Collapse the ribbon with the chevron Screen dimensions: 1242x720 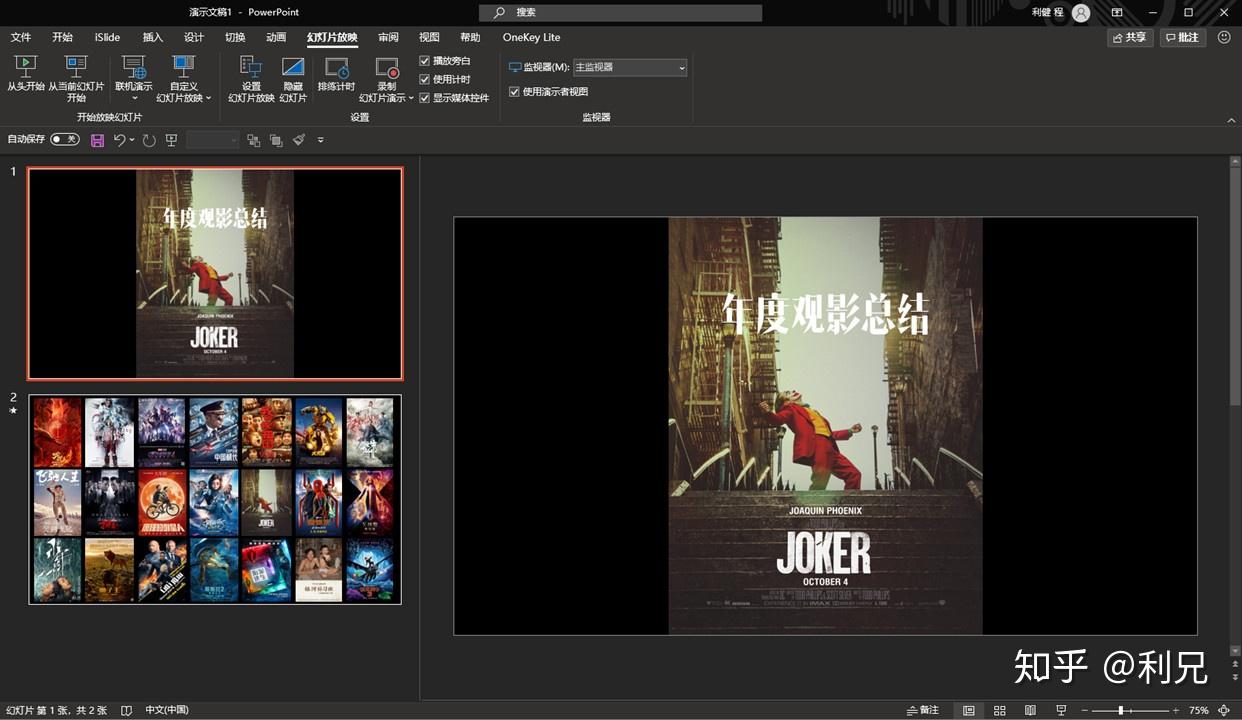click(x=1231, y=120)
